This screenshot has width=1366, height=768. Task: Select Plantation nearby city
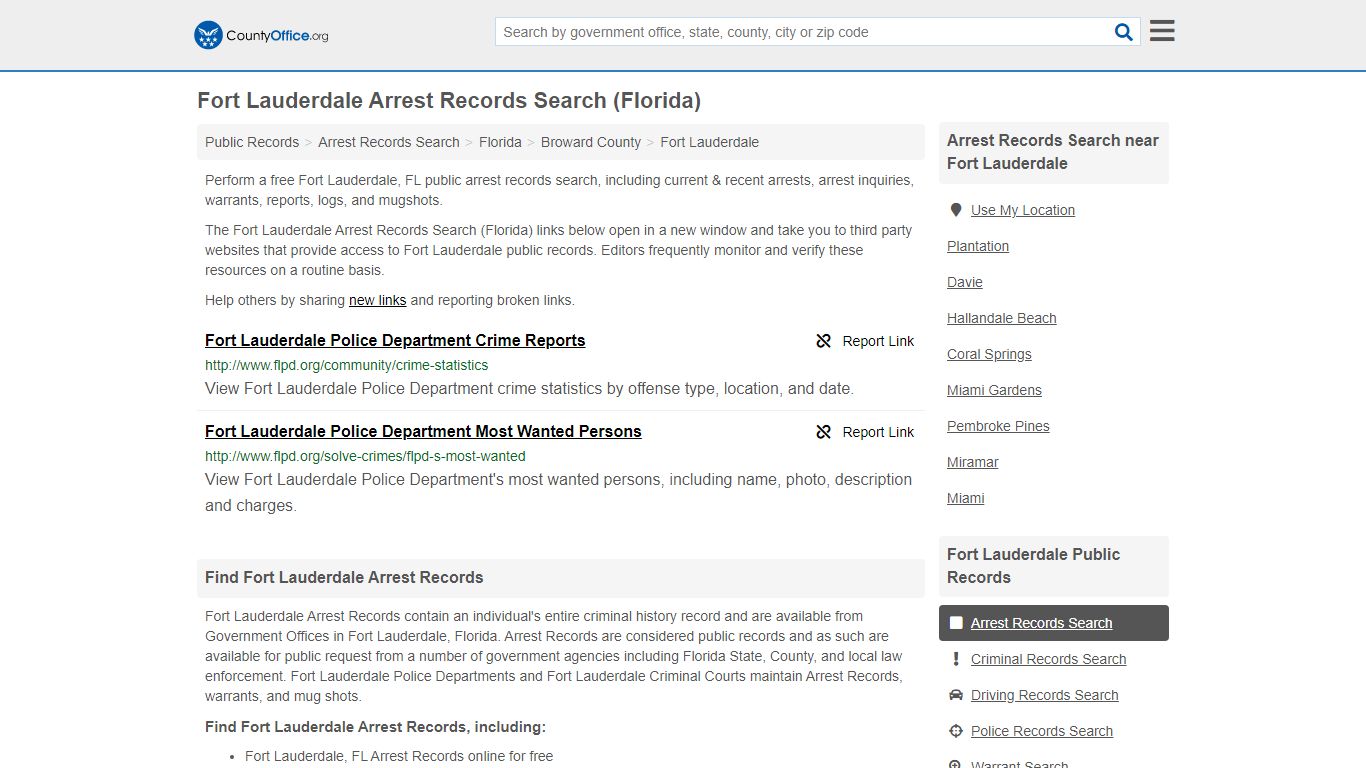point(978,246)
